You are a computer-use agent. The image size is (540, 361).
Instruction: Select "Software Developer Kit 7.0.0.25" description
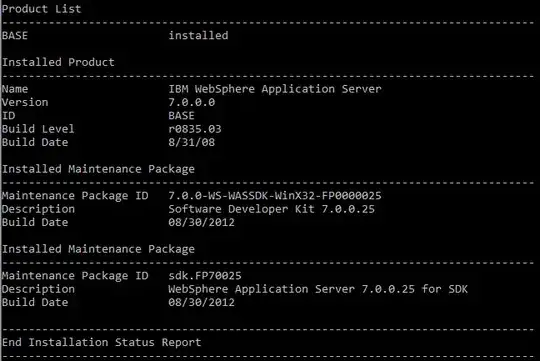[271, 209]
